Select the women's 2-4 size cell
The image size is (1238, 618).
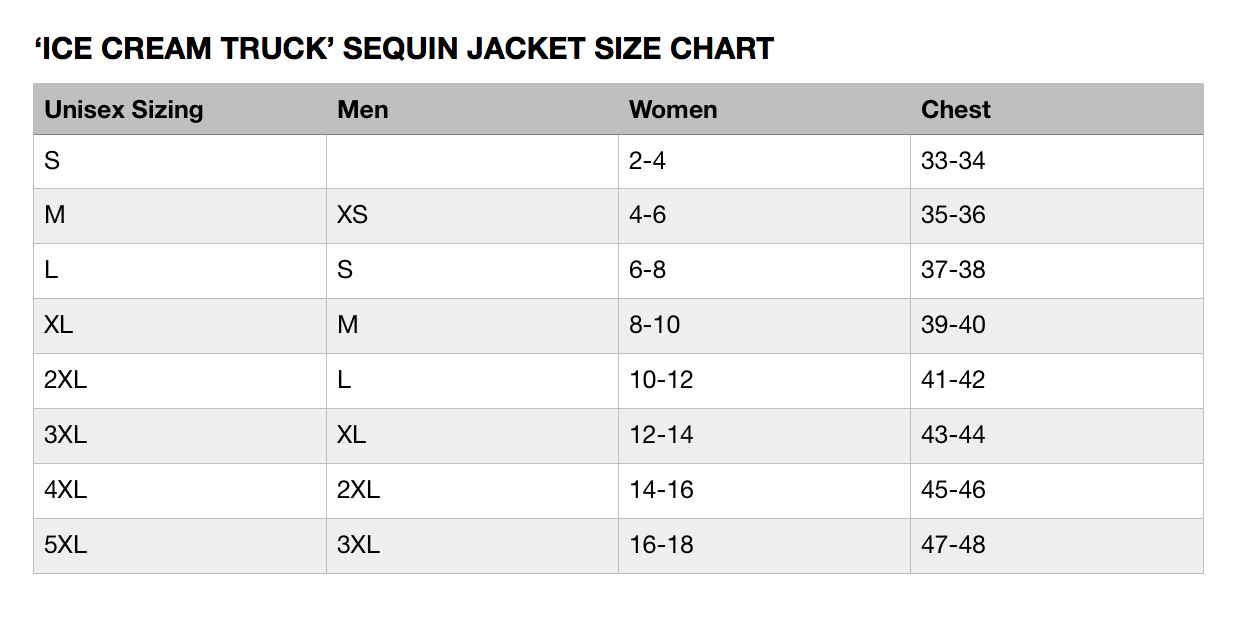[x=647, y=160]
